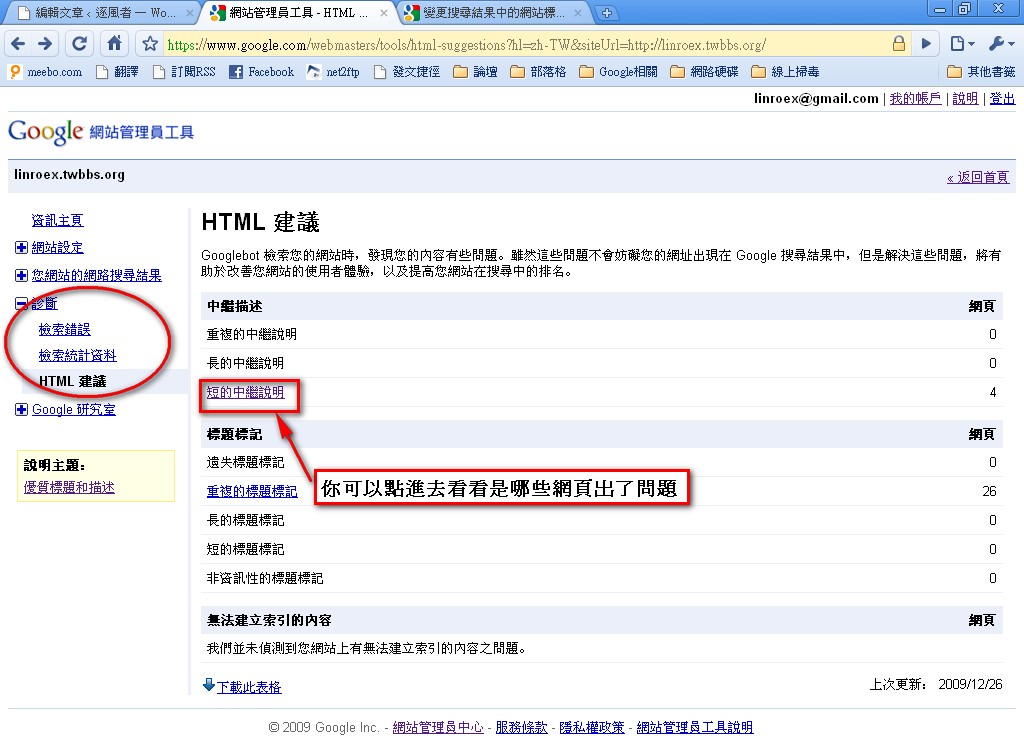The width and height of the screenshot is (1024, 738).
Task: Open the 網路硬碟 bookmarks folder
Action: (704, 72)
